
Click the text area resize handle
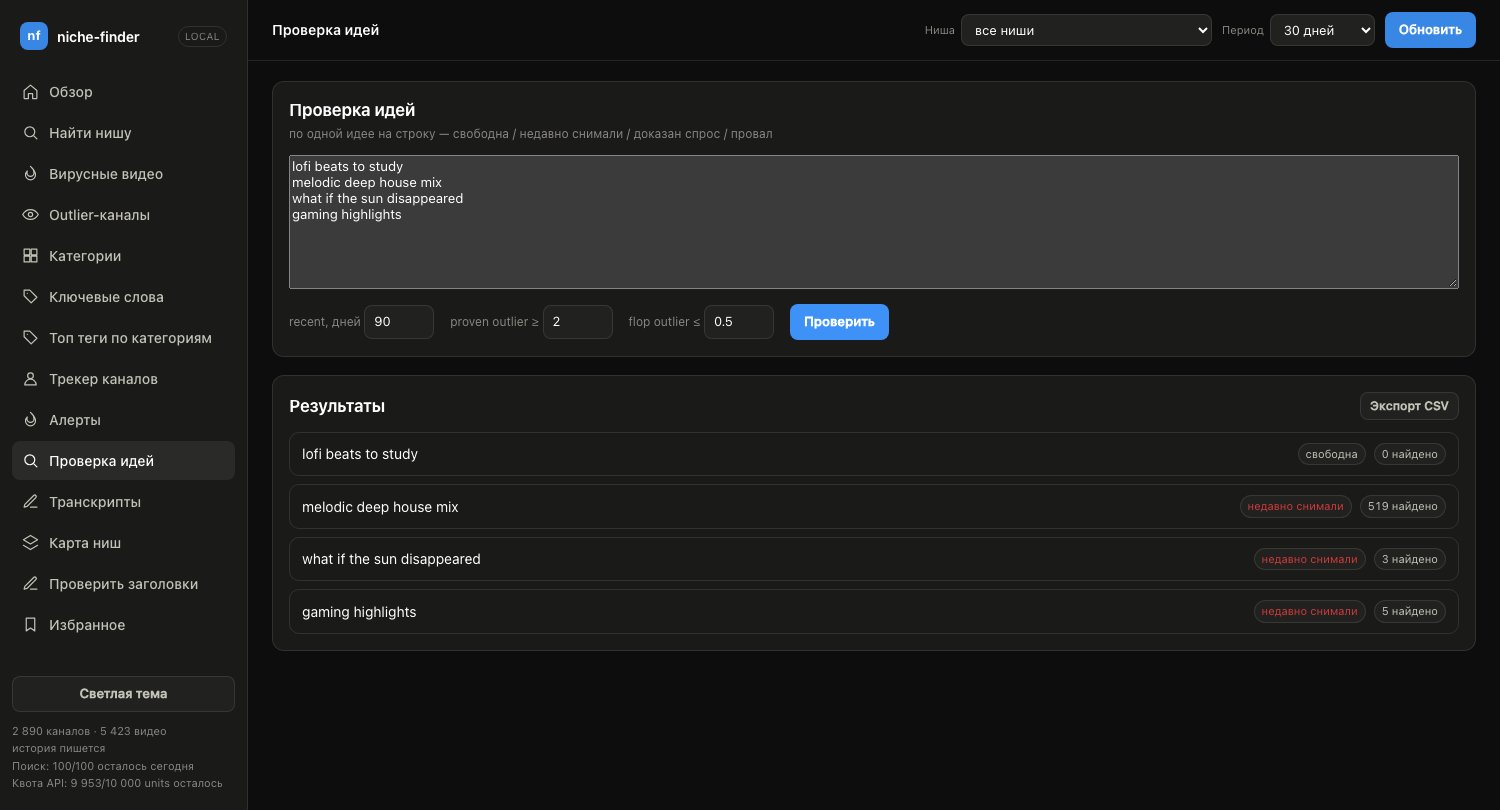1452,282
